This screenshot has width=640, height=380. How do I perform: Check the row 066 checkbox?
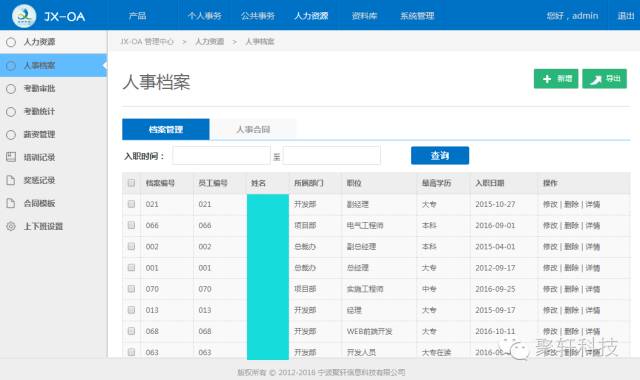(x=131, y=225)
